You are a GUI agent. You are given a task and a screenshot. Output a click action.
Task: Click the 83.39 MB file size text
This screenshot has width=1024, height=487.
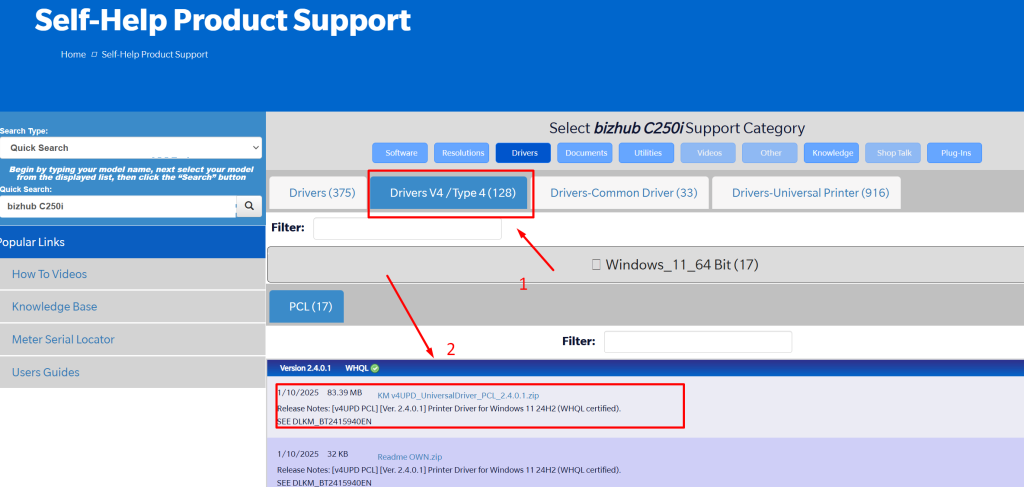(x=344, y=392)
